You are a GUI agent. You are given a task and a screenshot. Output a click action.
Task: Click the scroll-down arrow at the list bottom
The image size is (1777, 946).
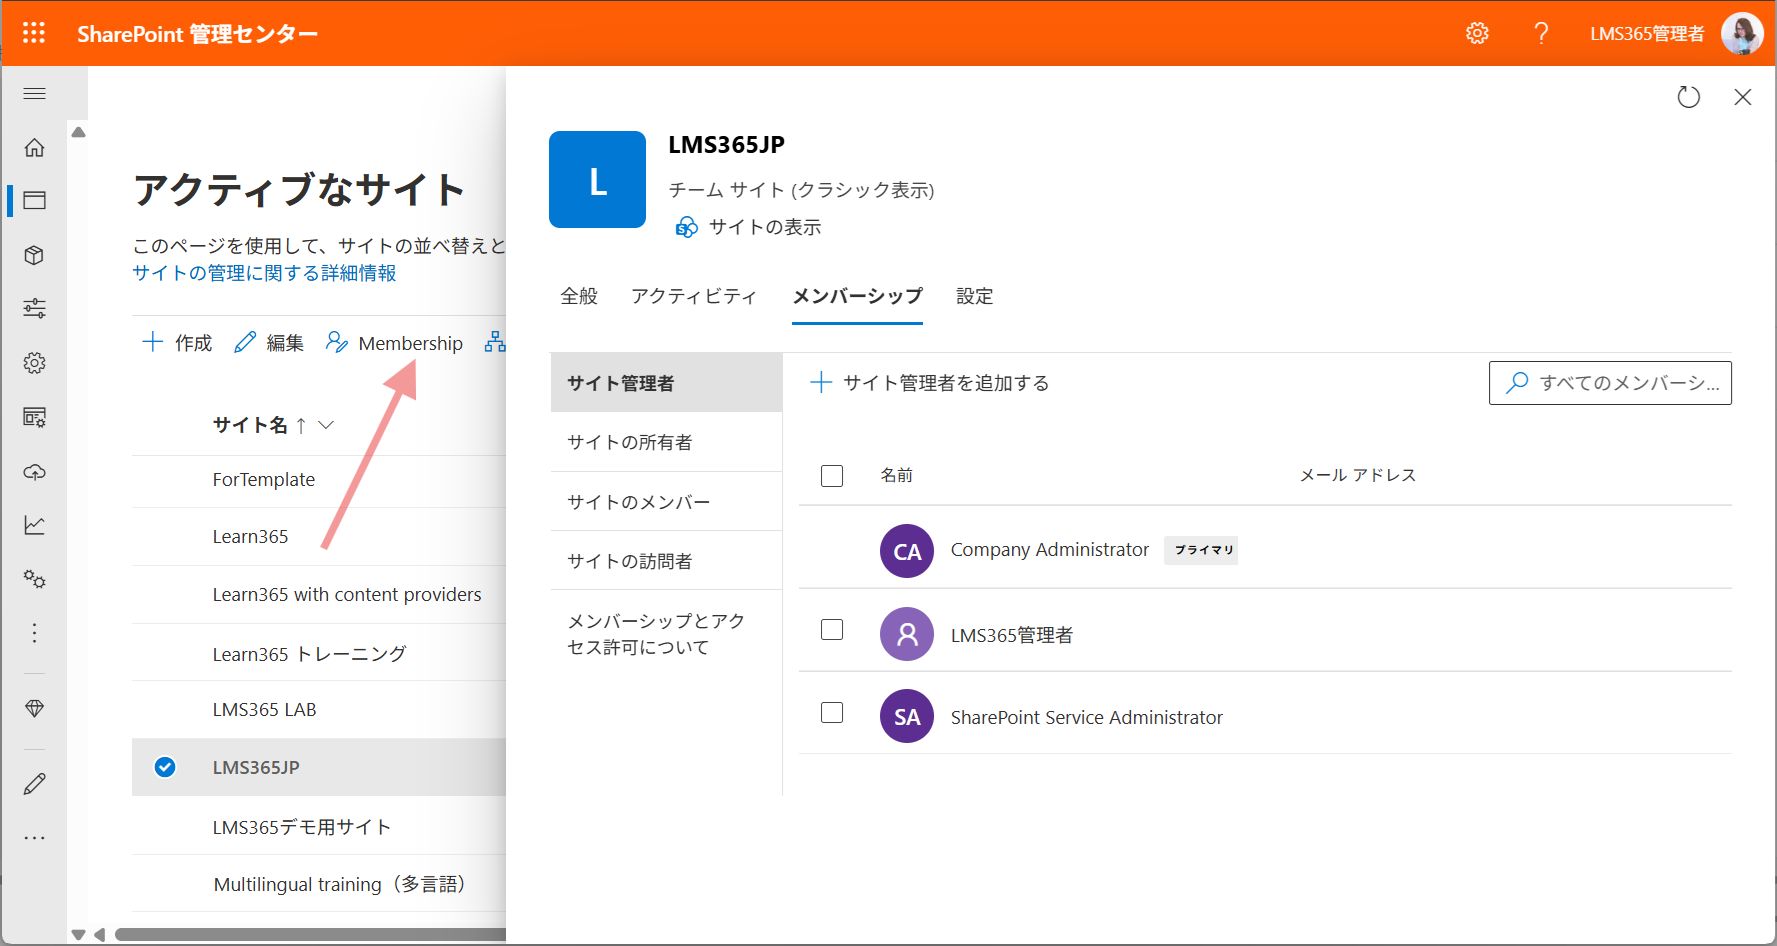coord(78,935)
